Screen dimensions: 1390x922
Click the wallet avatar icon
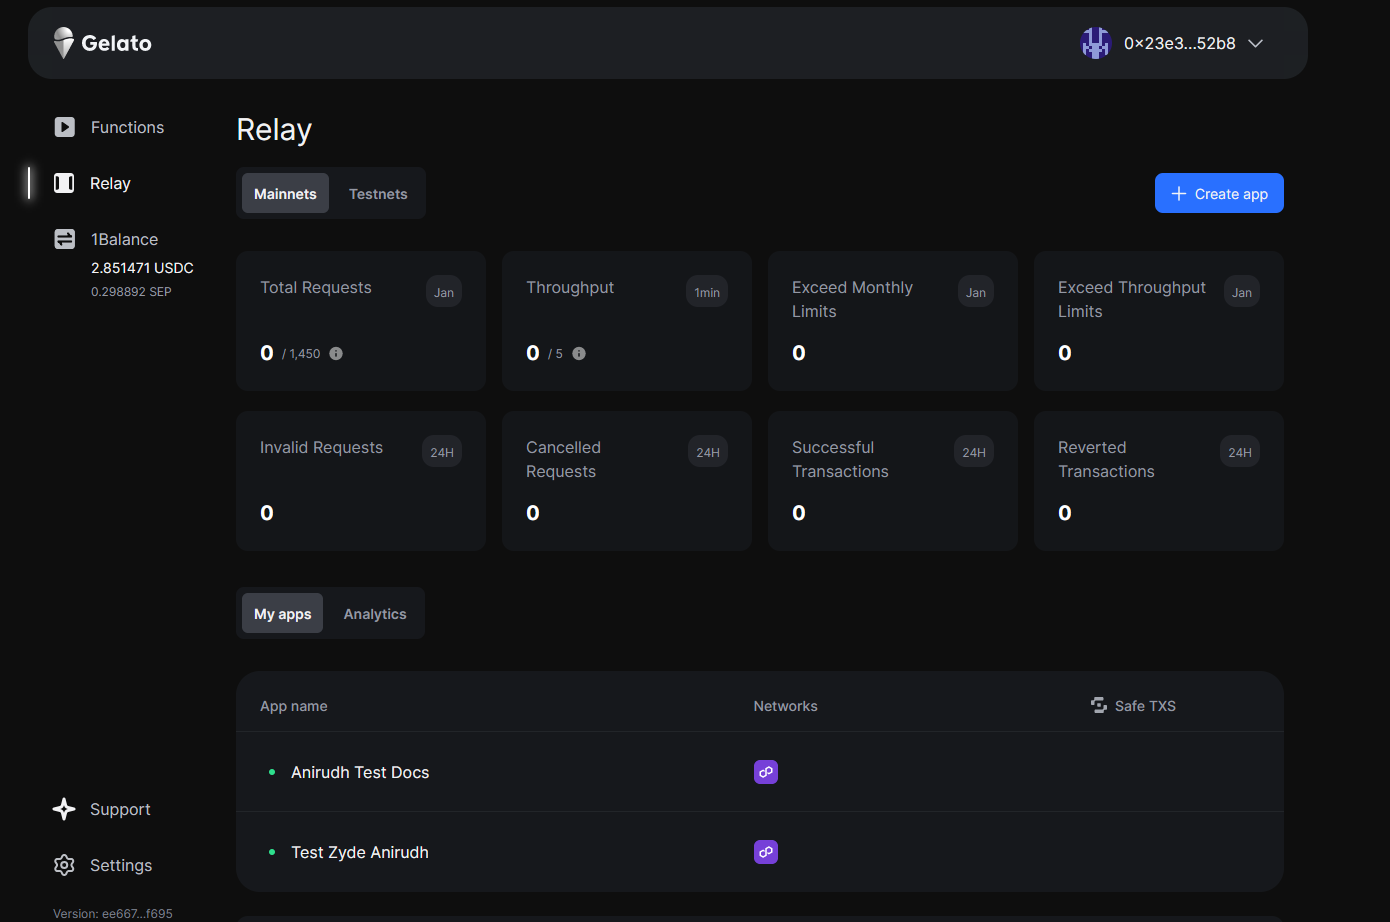[x=1096, y=43]
